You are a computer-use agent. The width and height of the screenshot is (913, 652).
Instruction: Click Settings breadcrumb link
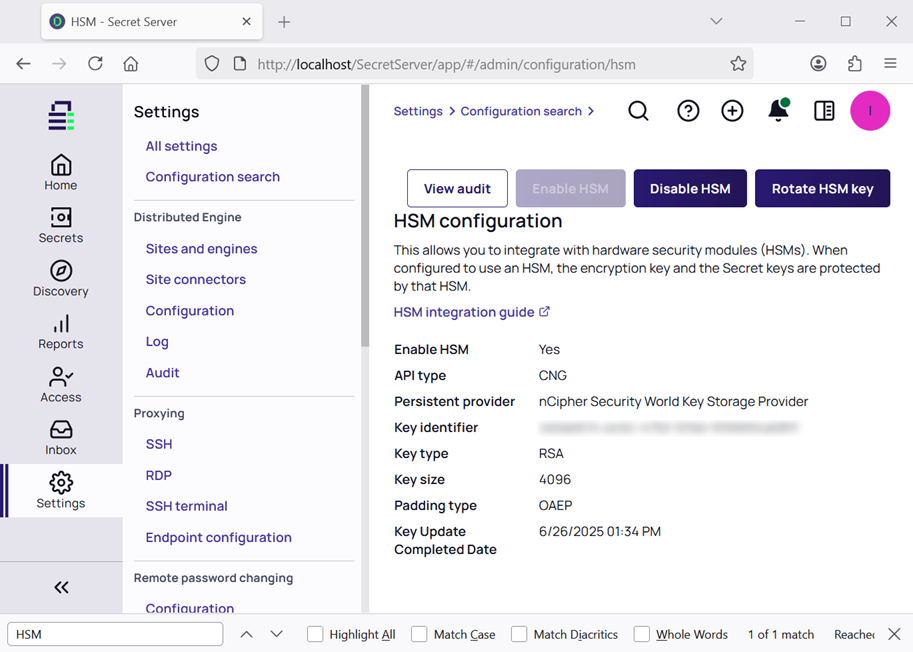pyautogui.click(x=418, y=111)
